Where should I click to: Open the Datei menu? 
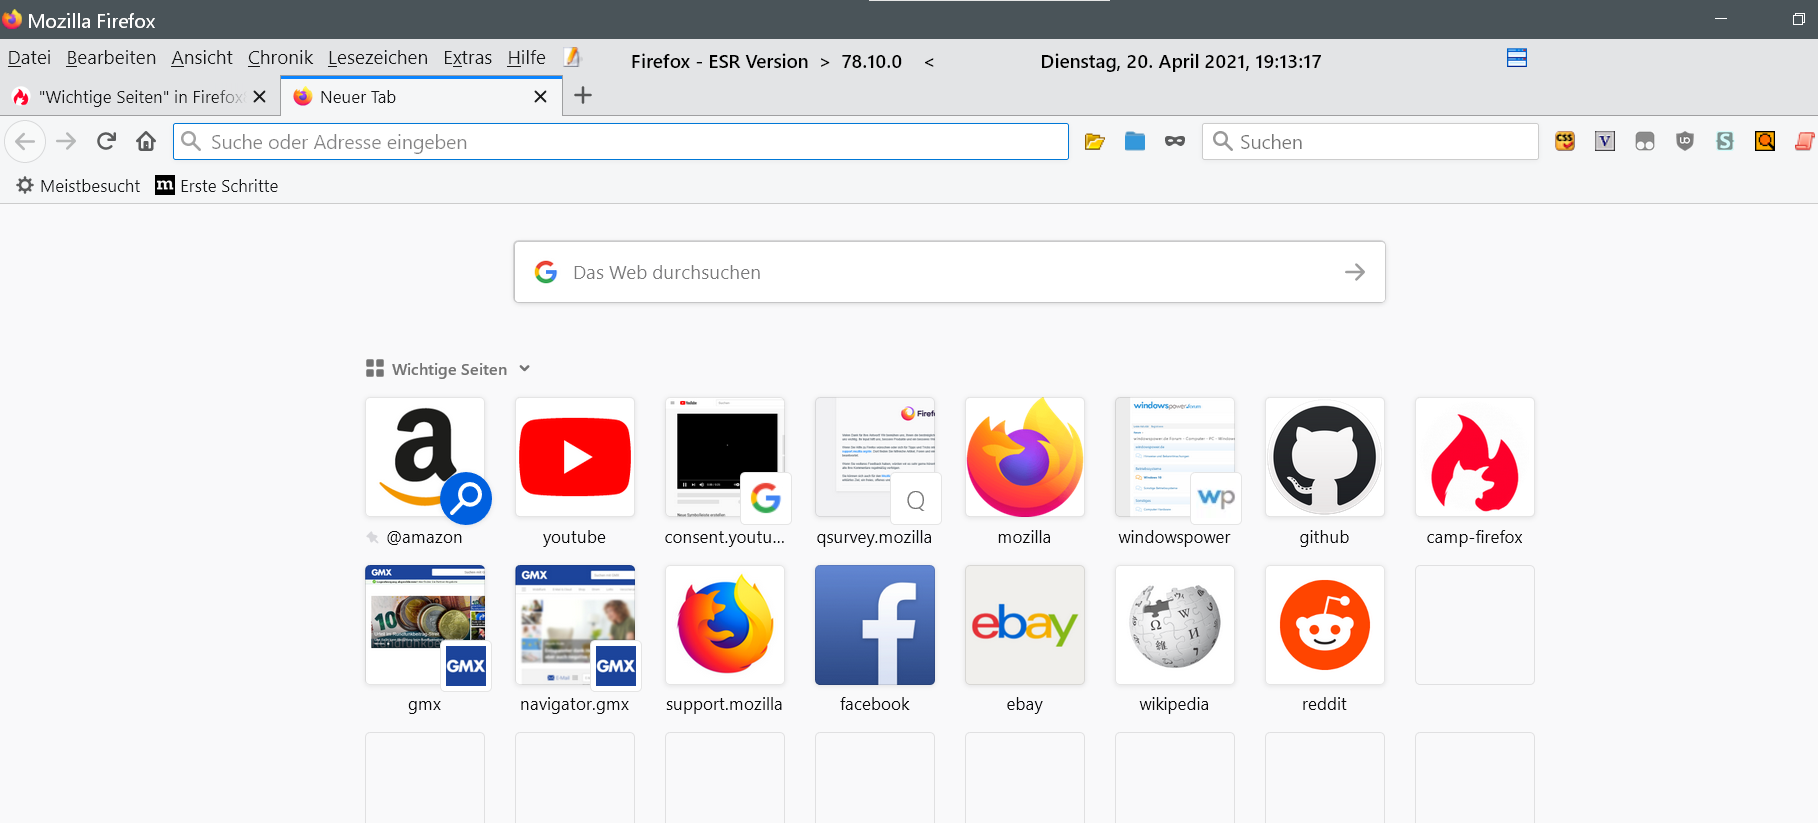pos(29,58)
